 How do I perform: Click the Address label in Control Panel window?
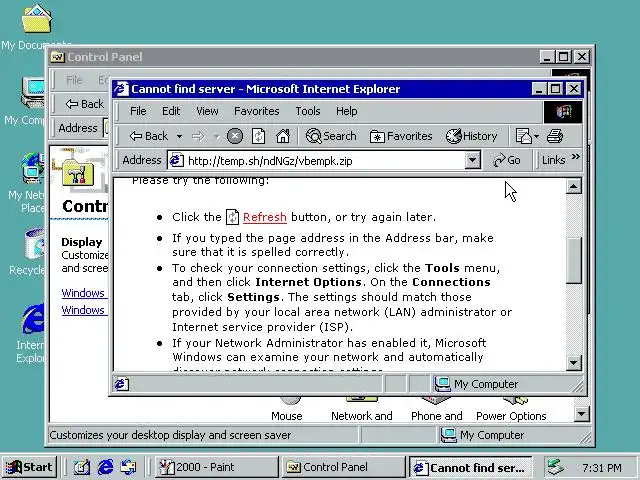pyautogui.click(x=78, y=128)
